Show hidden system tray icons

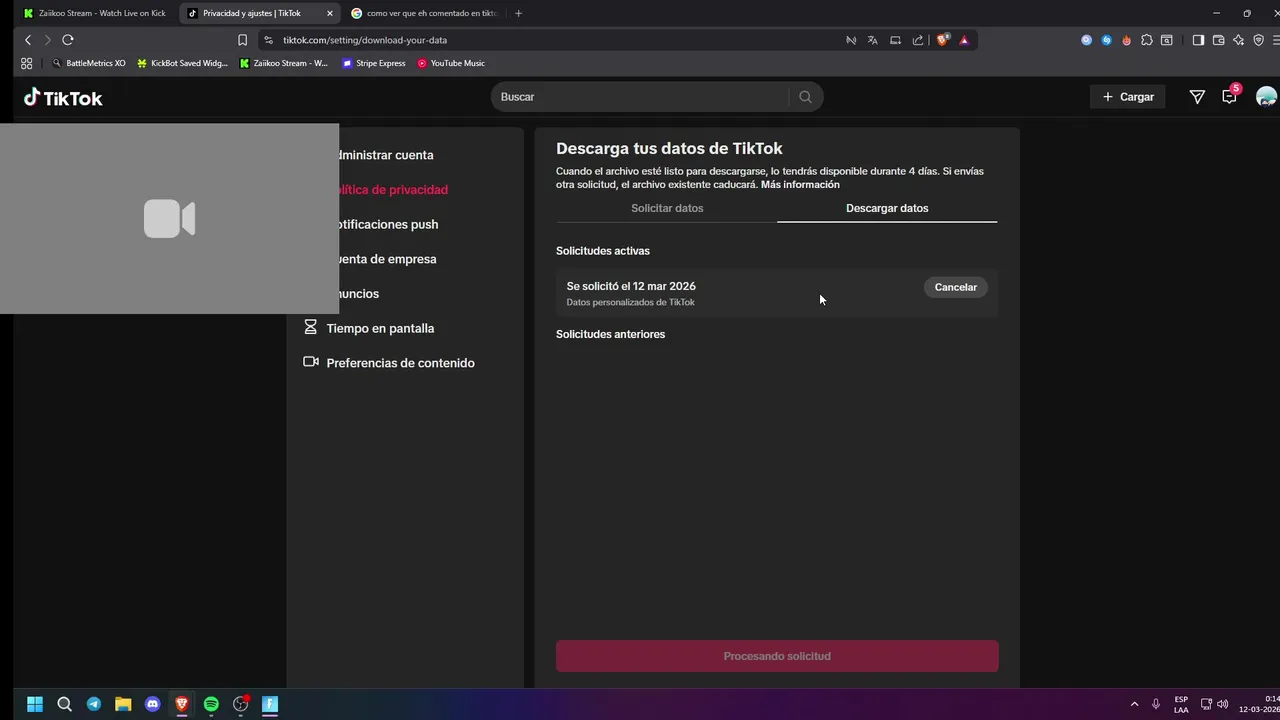coord(1134,704)
